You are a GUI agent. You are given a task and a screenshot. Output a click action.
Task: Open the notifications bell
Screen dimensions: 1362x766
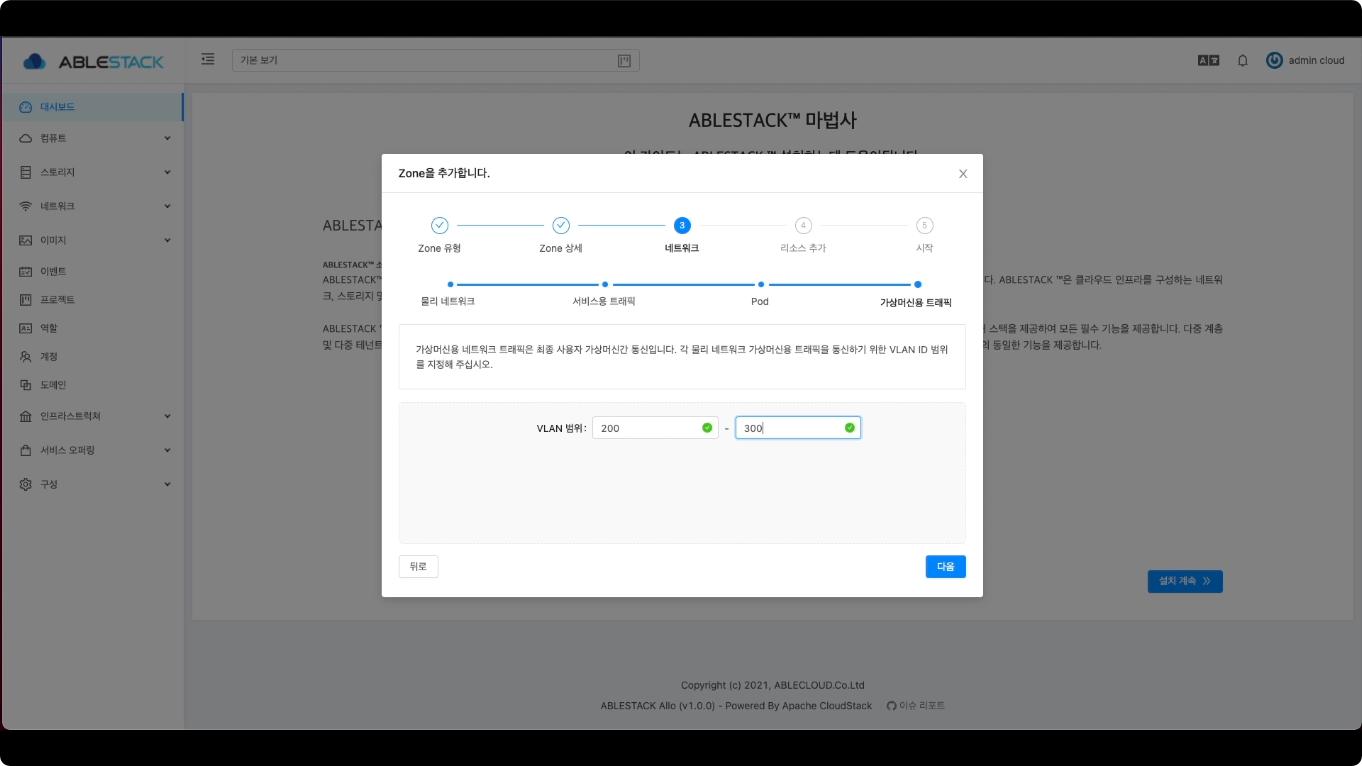(x=1243, y=61)
